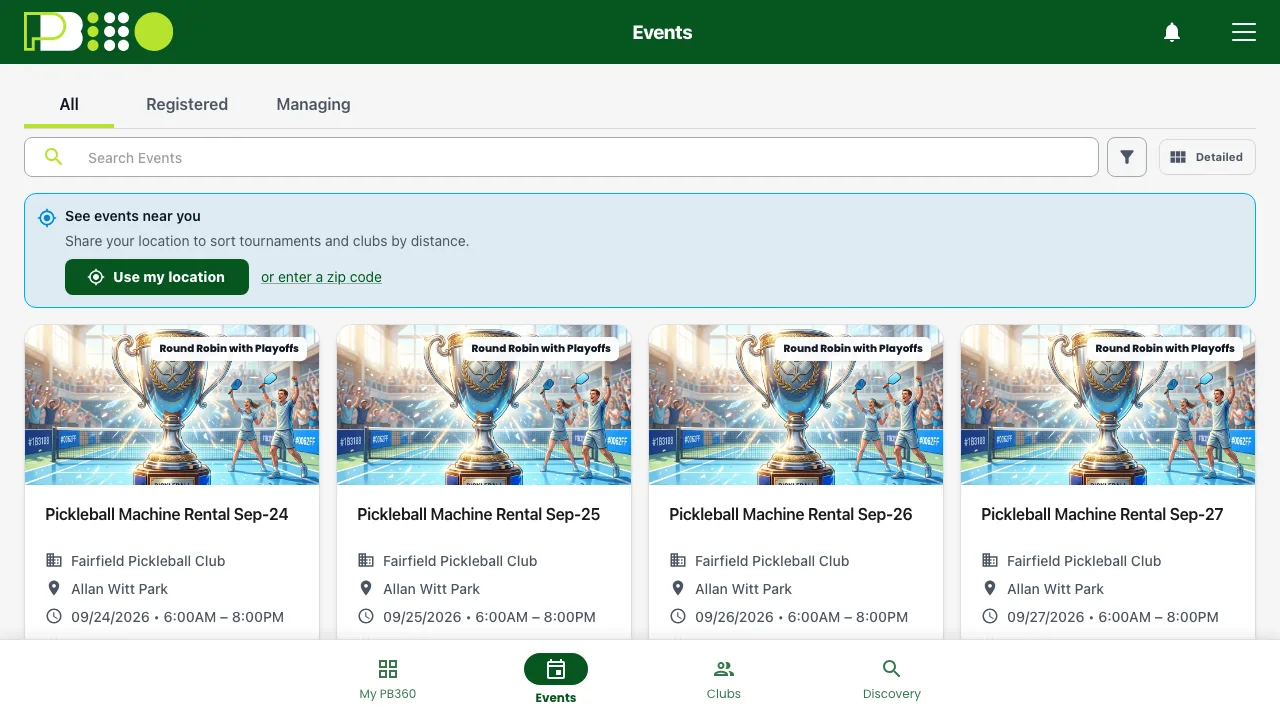
Task: Click location pin icon on Sep-24 card
Action: coord(54,588)
